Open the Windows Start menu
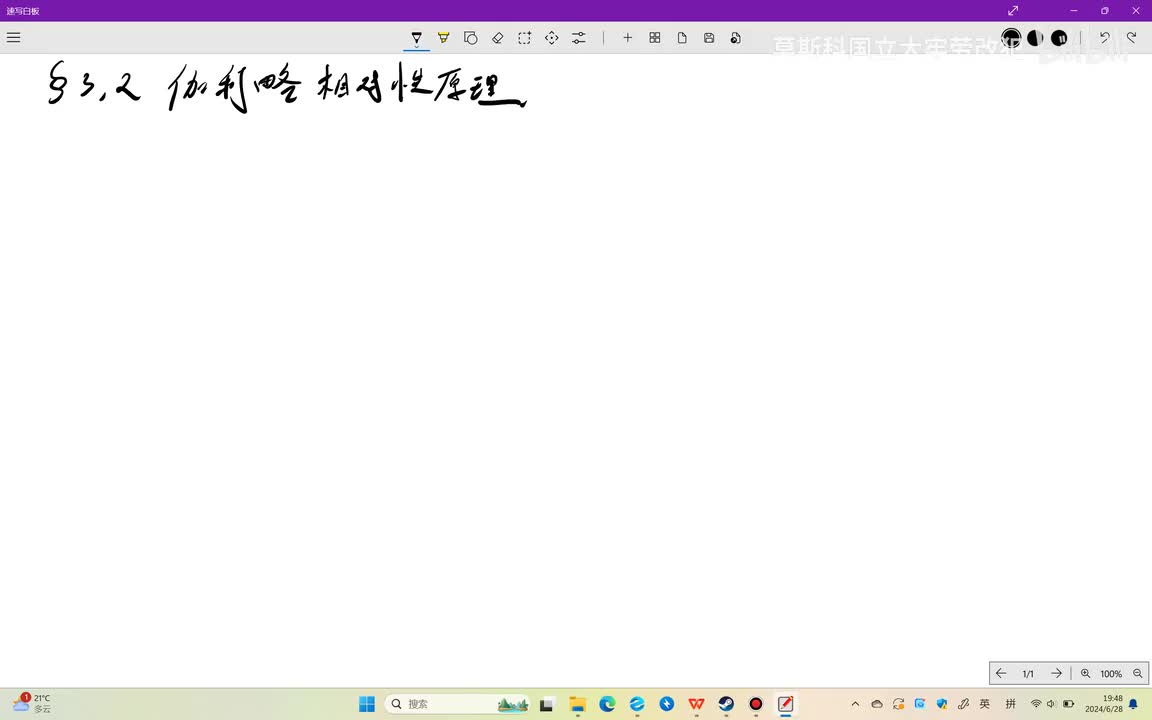1152x720 pixels. coord(367,704)
